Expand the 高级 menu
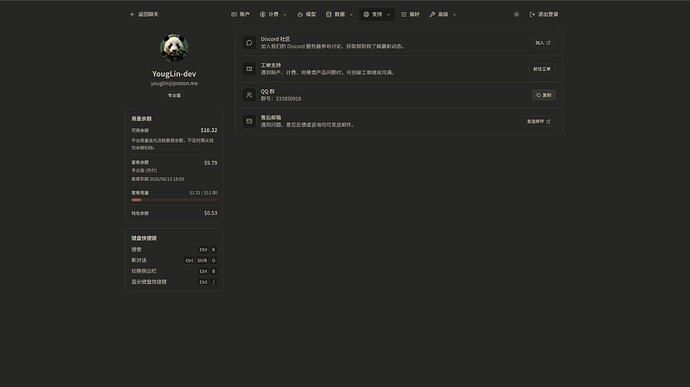The image size is (690, 387). pyautogui.click(x=443, y=14)
